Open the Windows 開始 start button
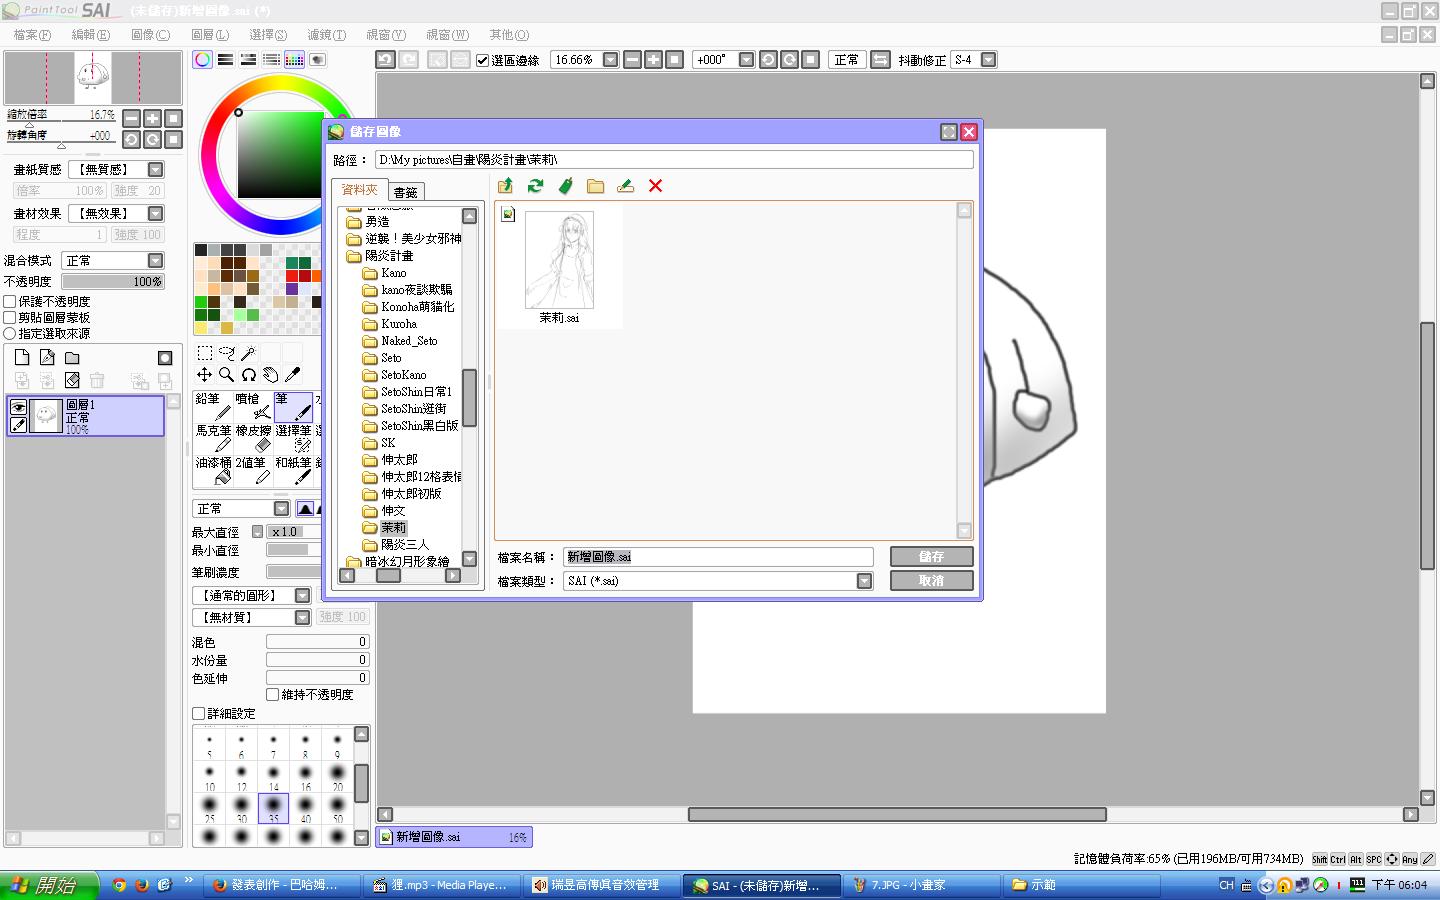 (50, 885)
